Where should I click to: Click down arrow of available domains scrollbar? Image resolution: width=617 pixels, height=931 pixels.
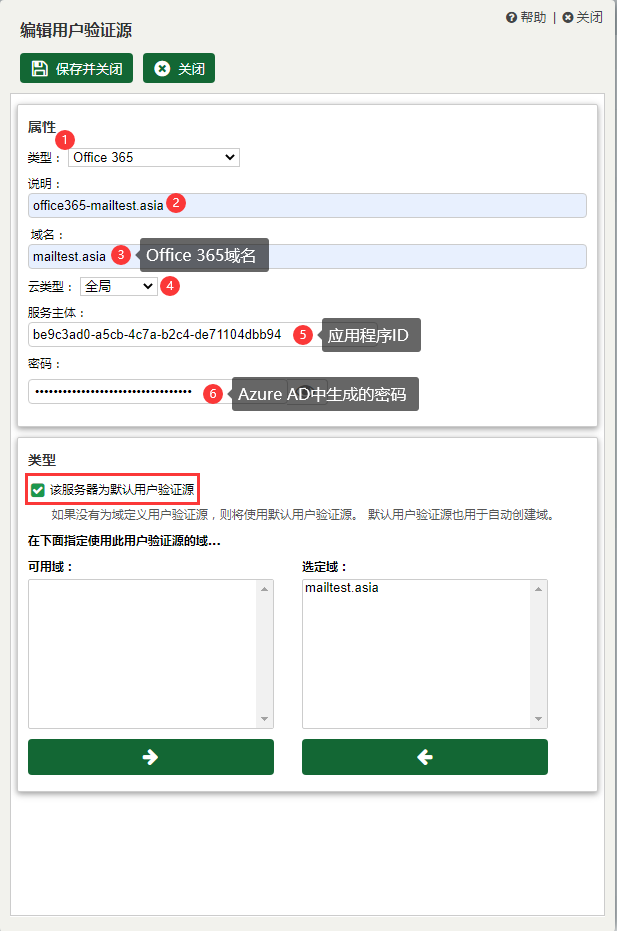pyautogui.click(x=264, y=719)
